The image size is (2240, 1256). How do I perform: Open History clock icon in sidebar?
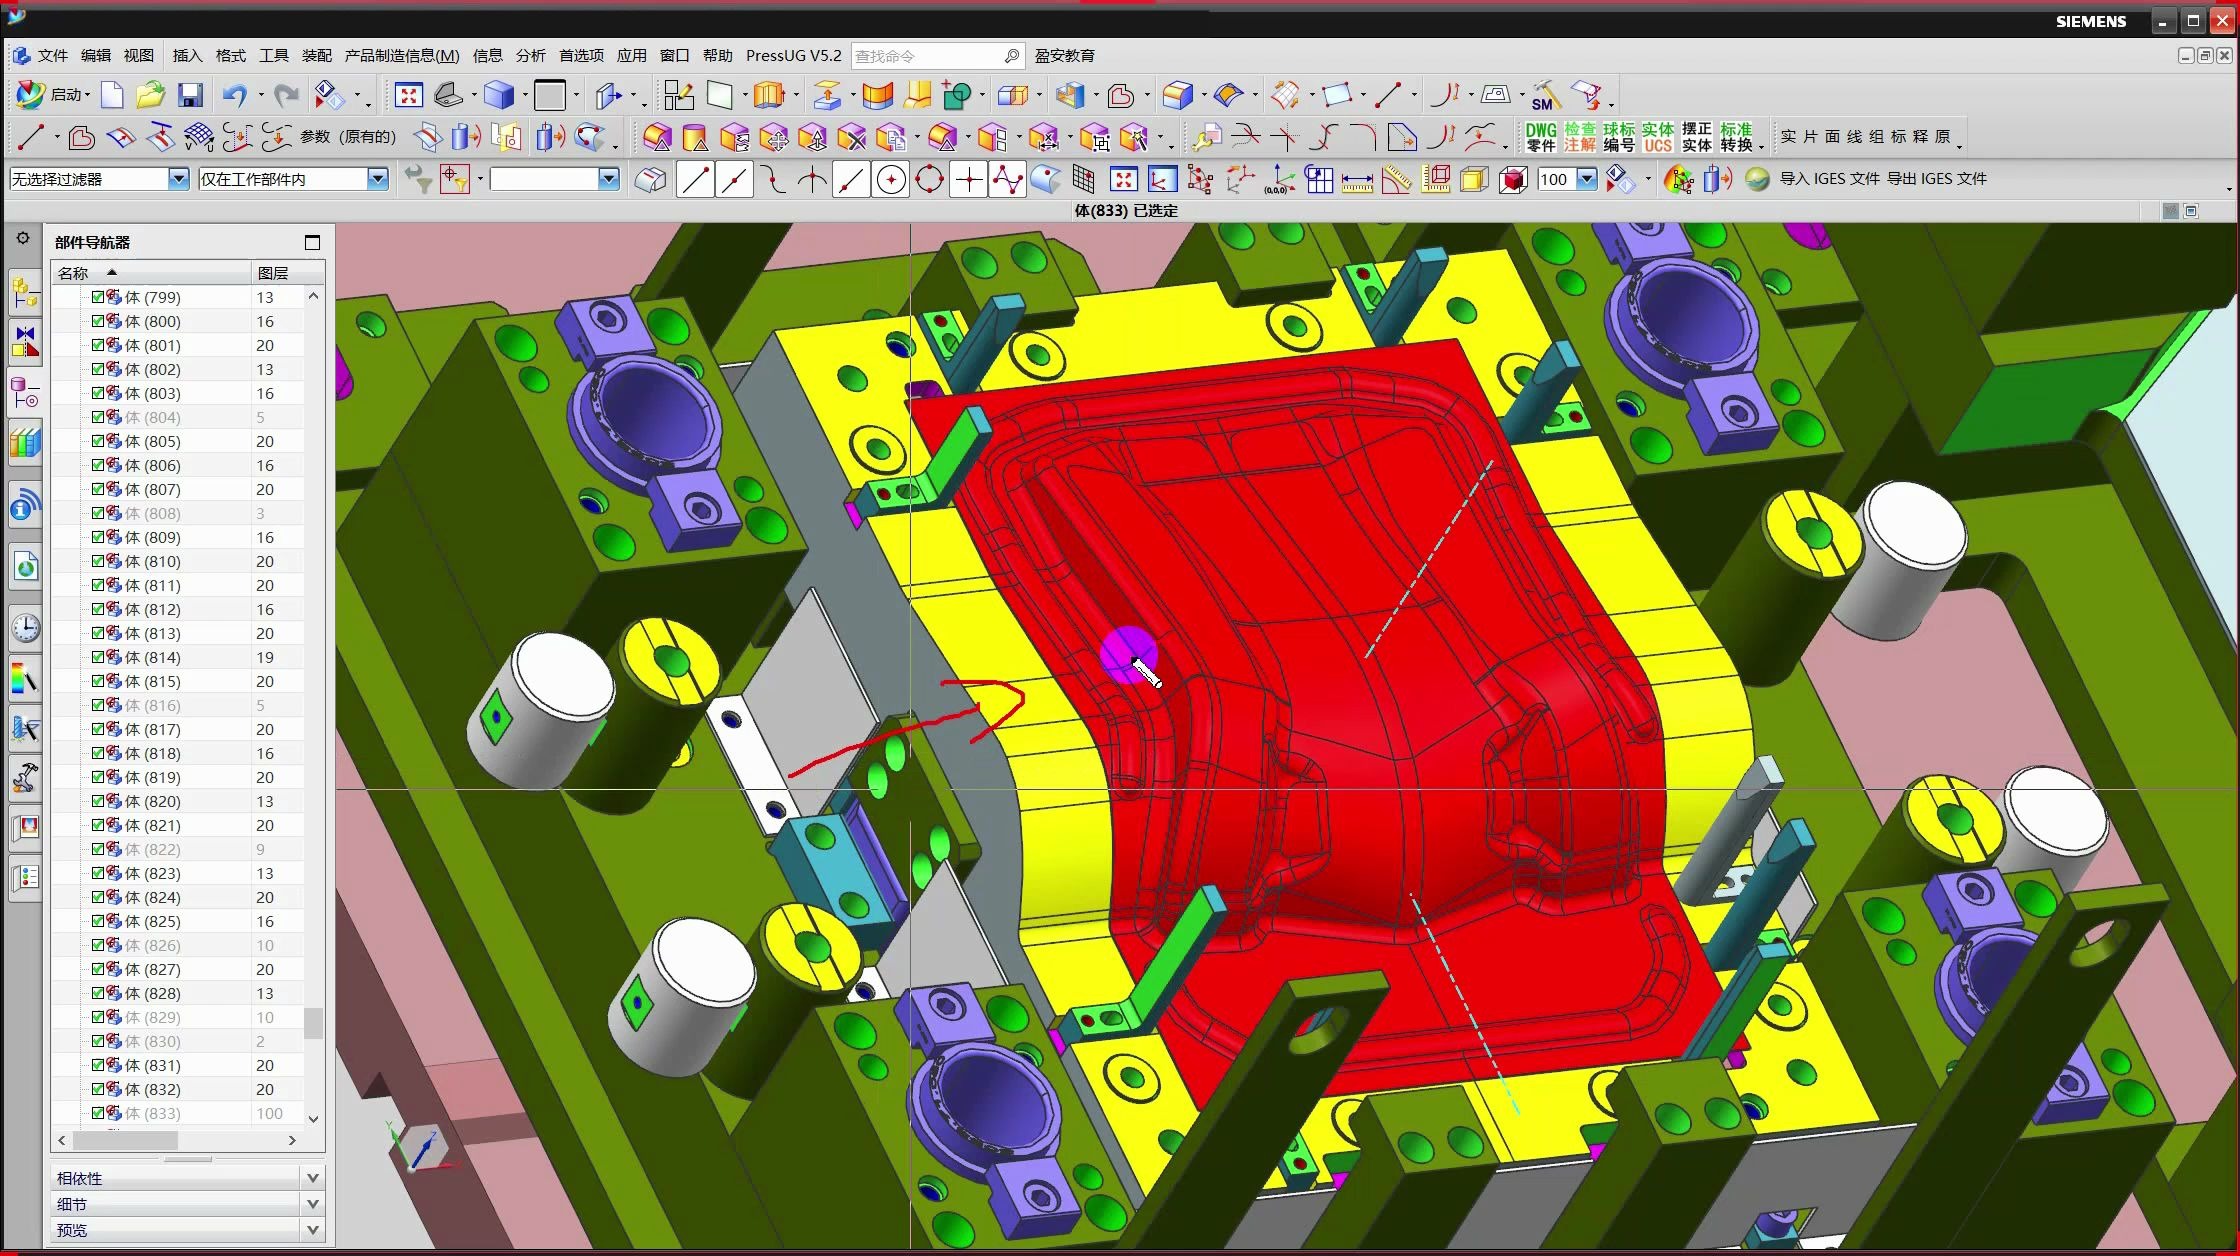pos(25,628)
